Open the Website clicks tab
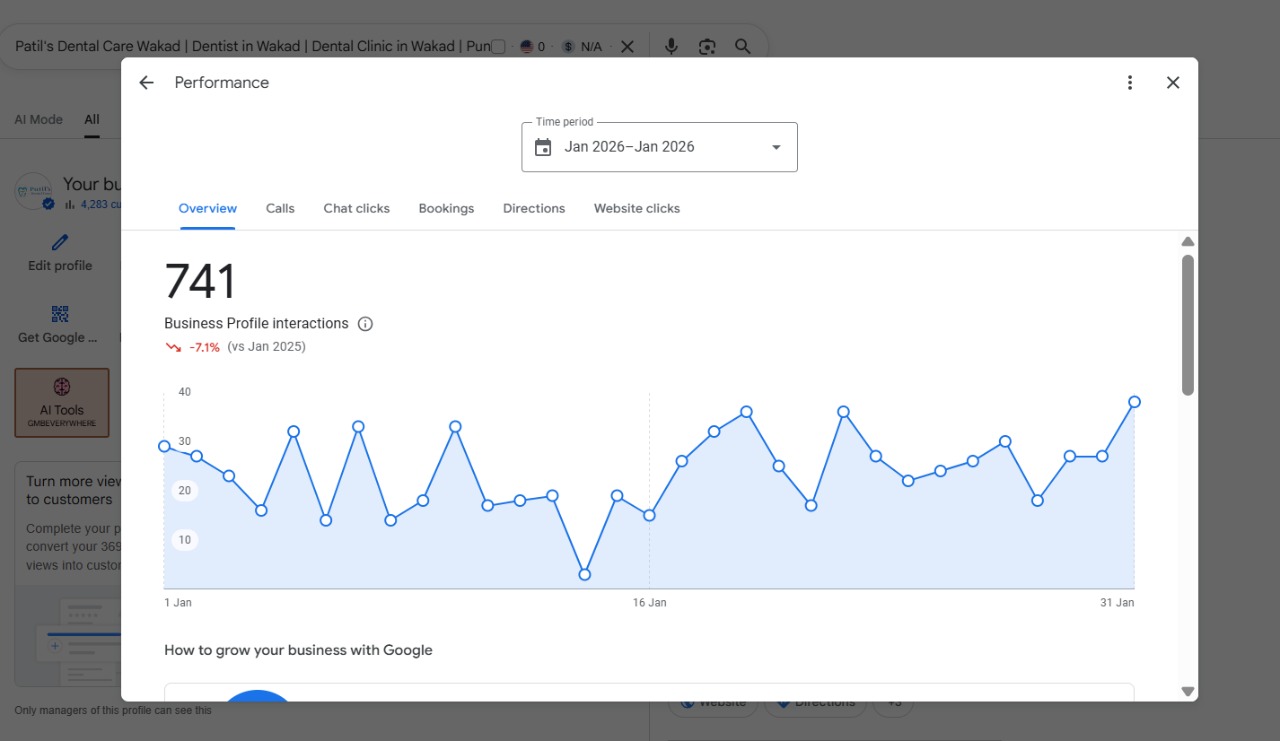Viewport: 1280px width, 741px height. [637, 209]
